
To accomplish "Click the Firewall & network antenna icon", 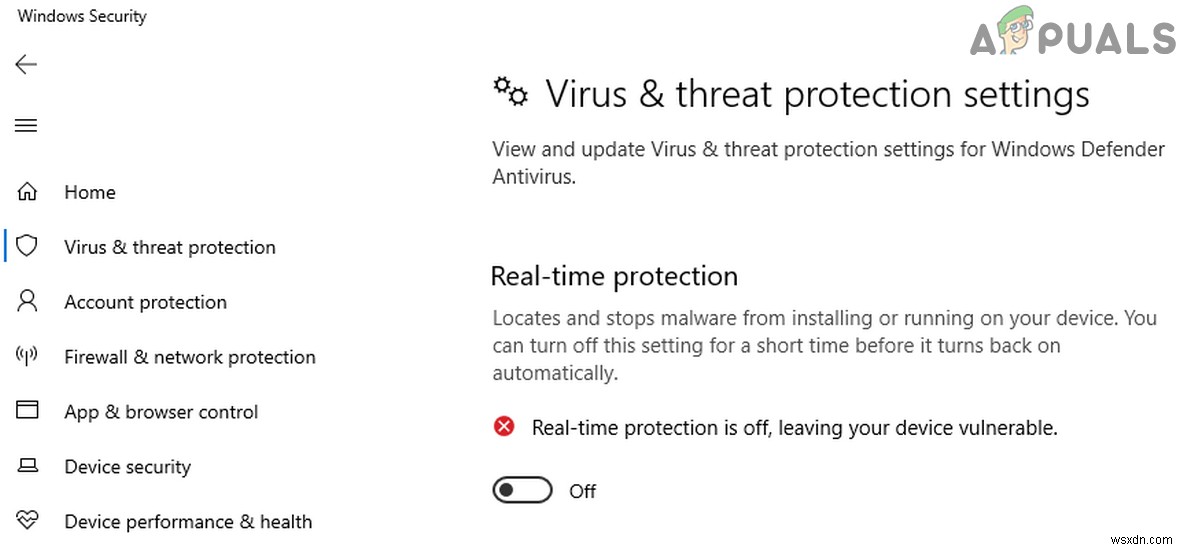I will 28,356.
